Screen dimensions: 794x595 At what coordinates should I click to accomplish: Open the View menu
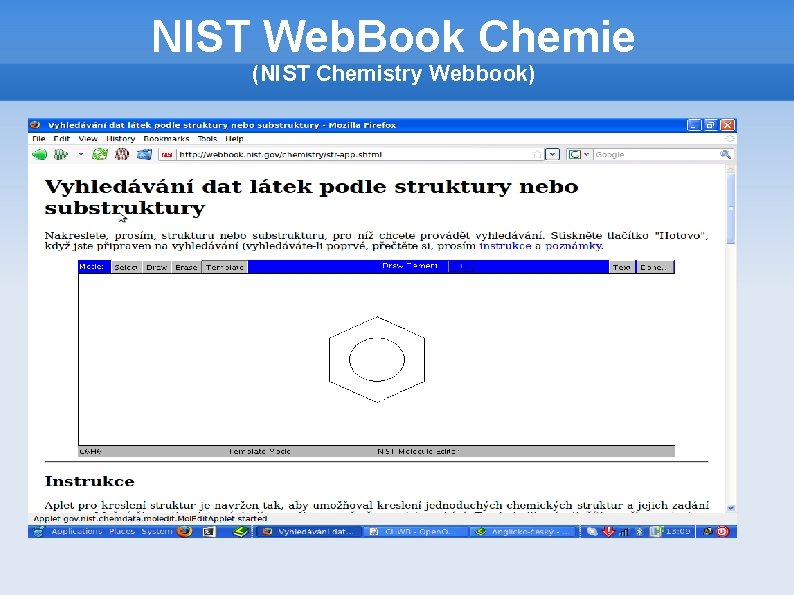pyautogui.click(x=88, y=139)
